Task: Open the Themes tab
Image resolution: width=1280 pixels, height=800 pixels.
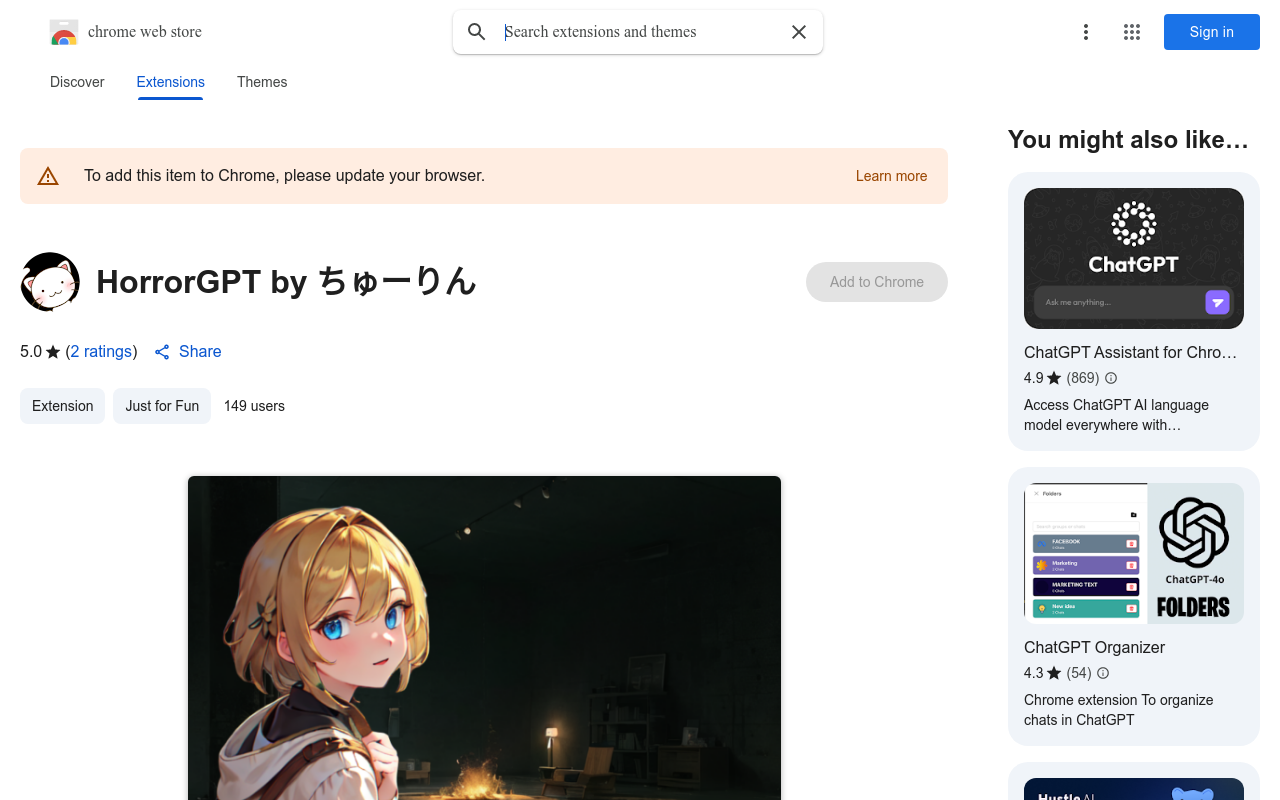Action: tap(262, 82)
